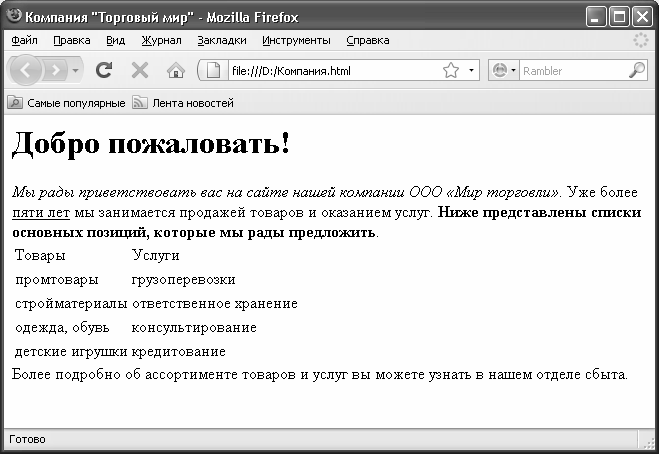Click the page icon in address bar
This screenshot has width=659, height=454.
[213, 71]
